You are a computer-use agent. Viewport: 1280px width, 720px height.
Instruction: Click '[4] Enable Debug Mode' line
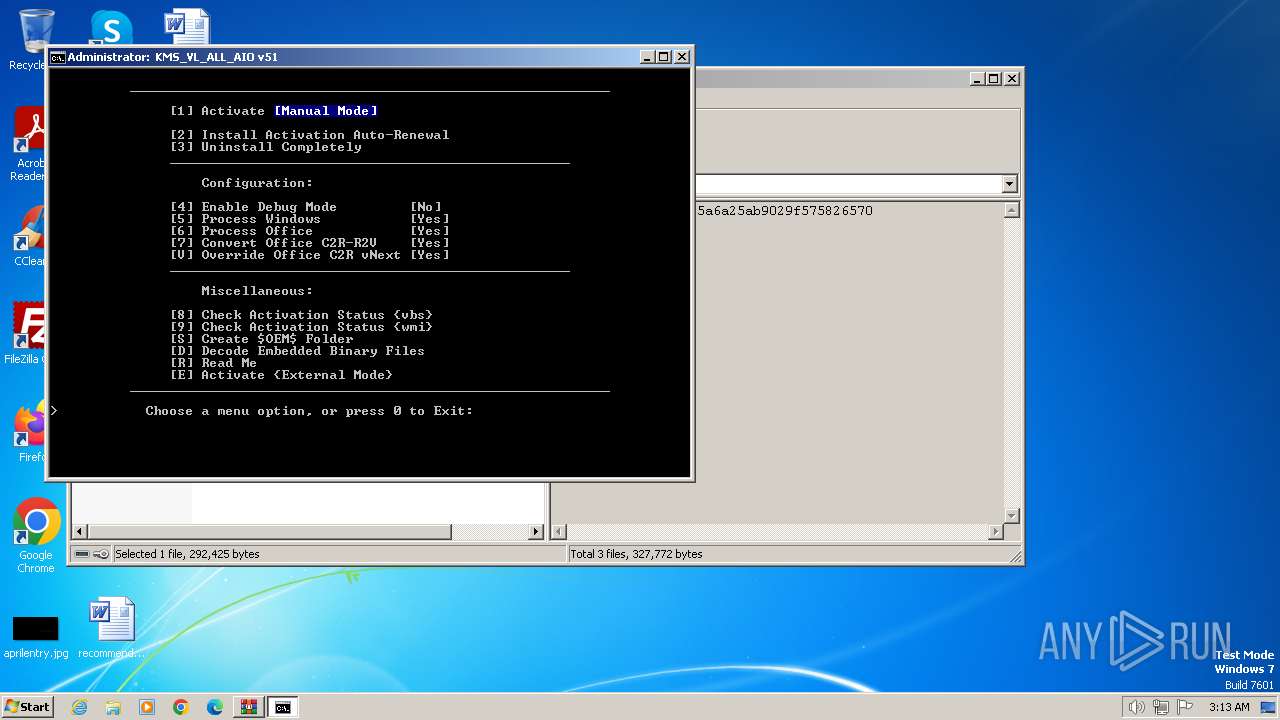pyautogui.click(x=306, y=207)
